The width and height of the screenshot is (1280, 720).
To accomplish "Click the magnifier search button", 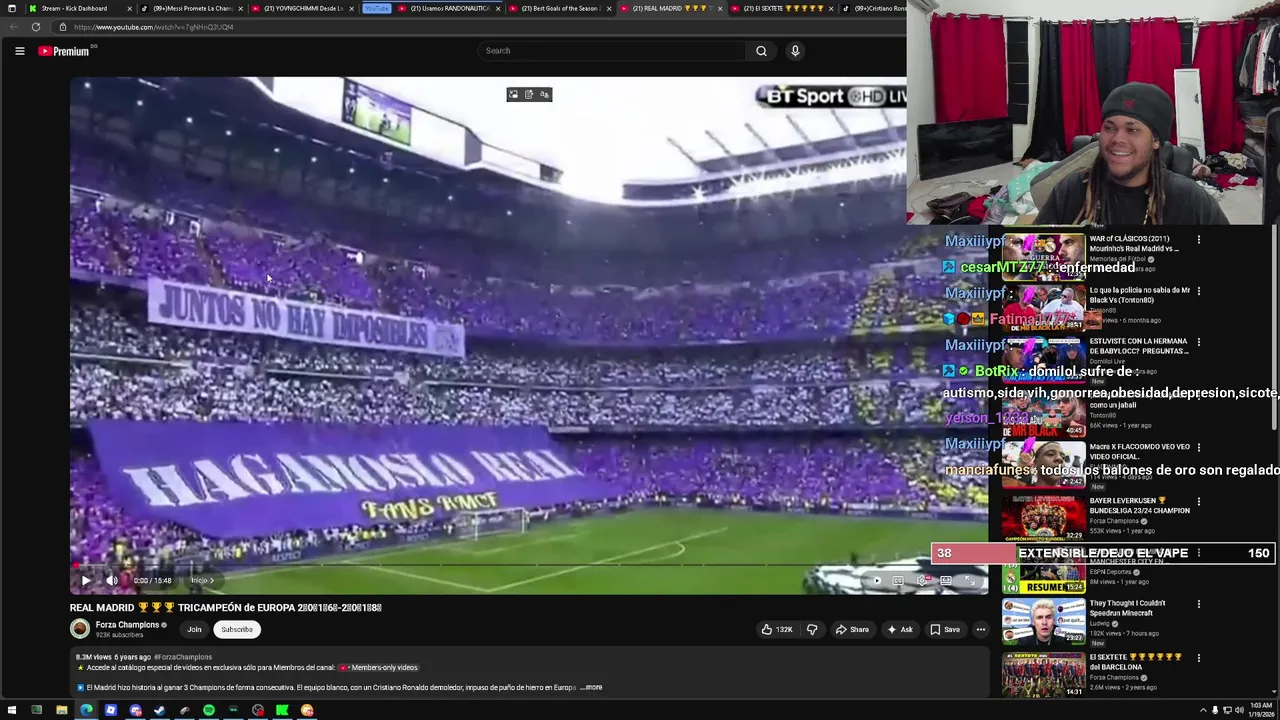I will (x=761, y=51).
